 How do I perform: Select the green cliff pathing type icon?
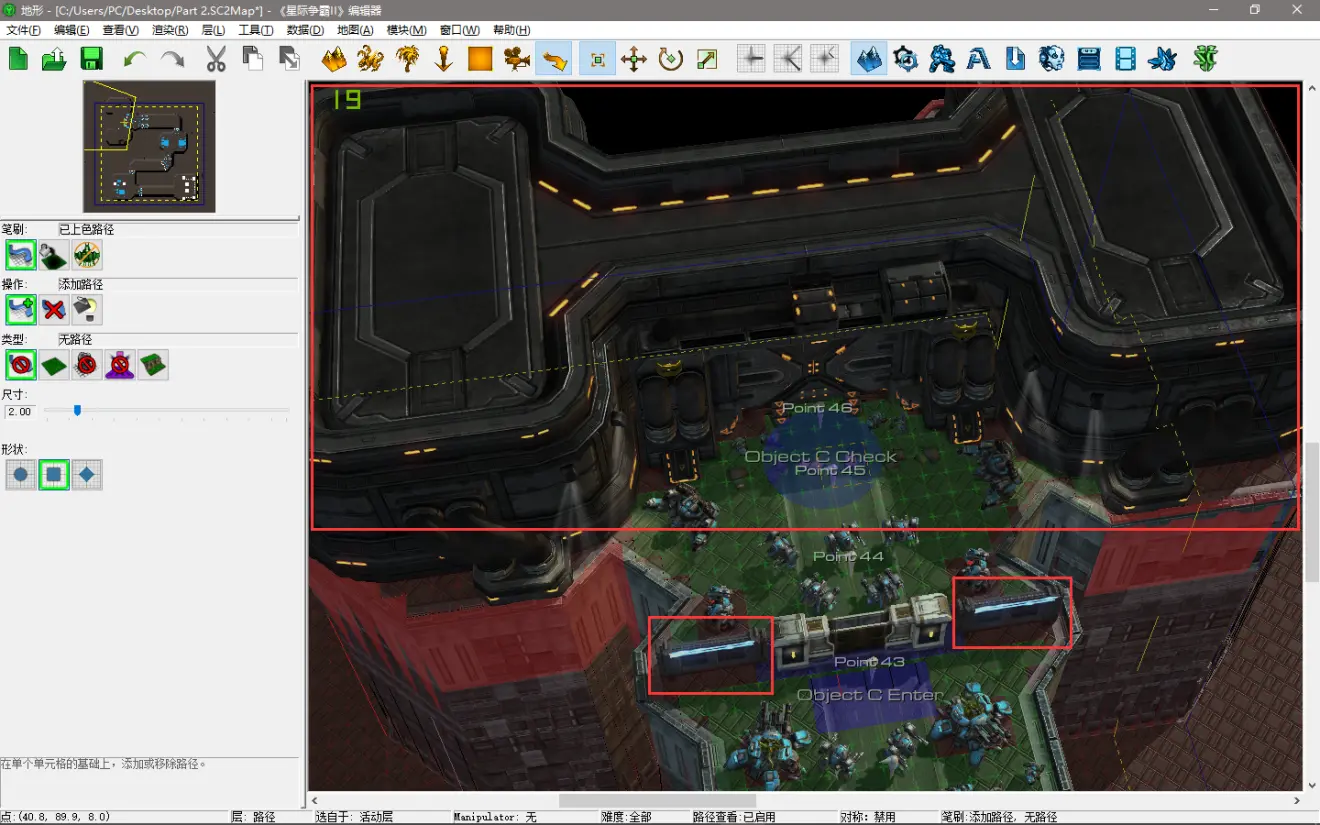click(153, 365)
